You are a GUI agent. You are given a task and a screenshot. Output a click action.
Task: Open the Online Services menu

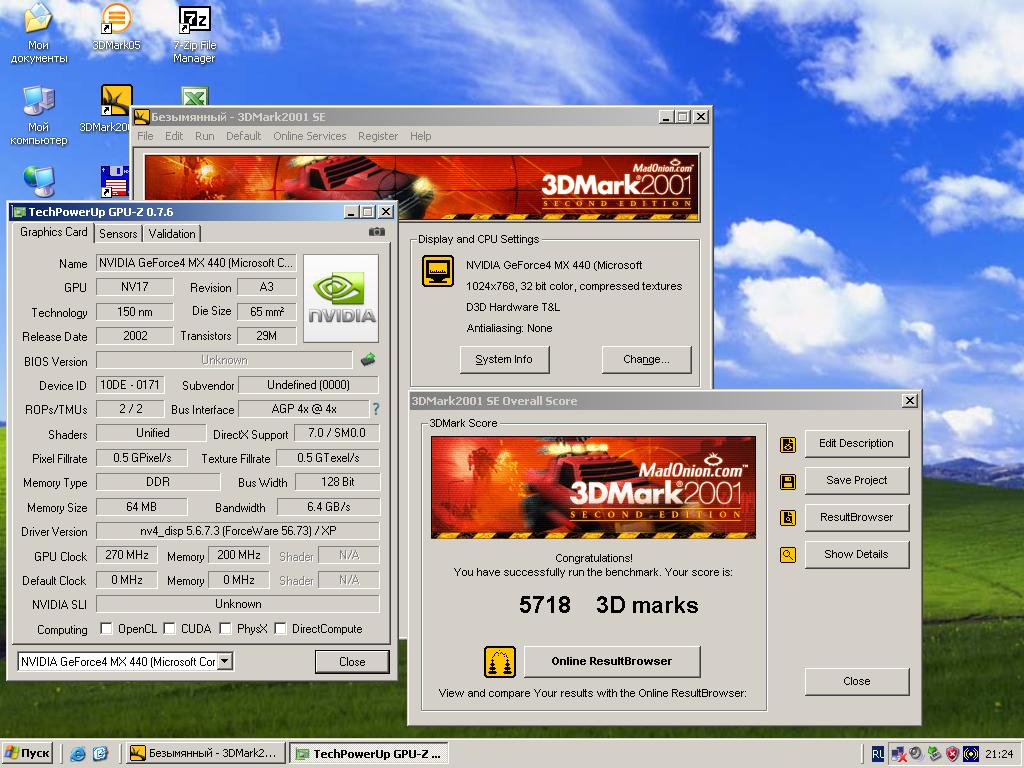[310, 136]
